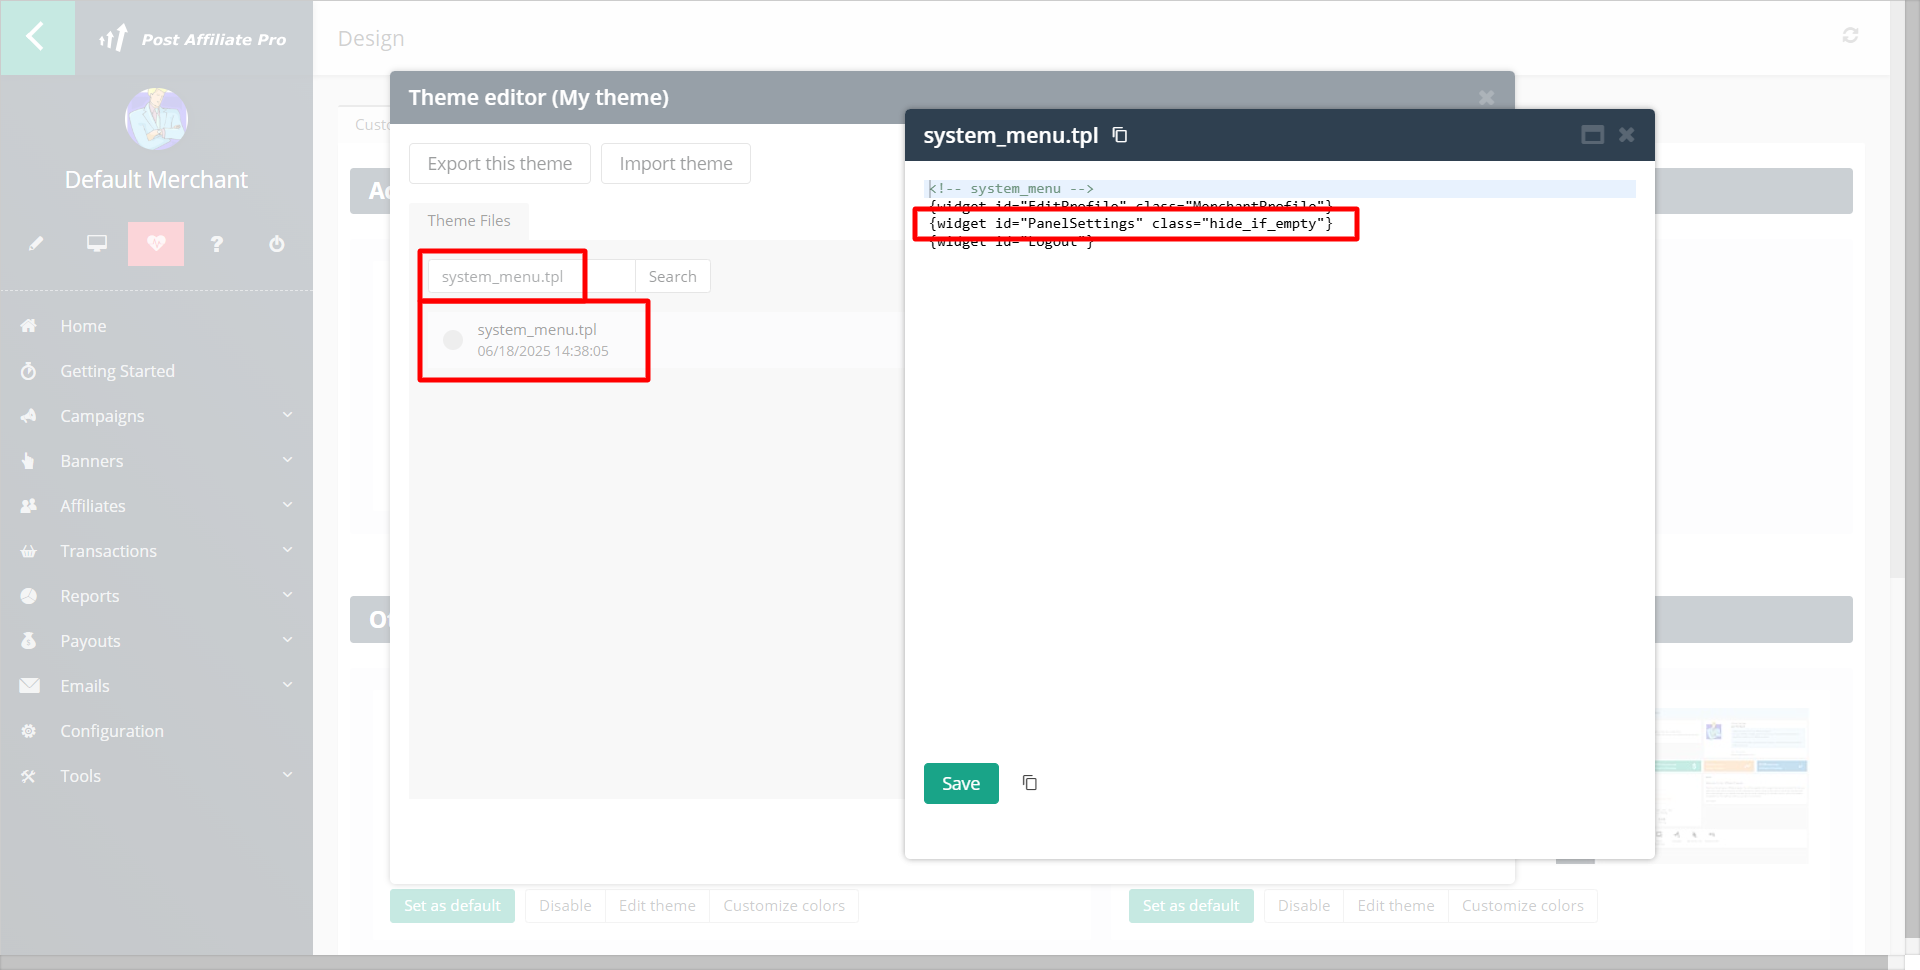Open the Default Merchant avatar
The height and width of the screenshot is (970, 1920).
[x=156, y=119]
